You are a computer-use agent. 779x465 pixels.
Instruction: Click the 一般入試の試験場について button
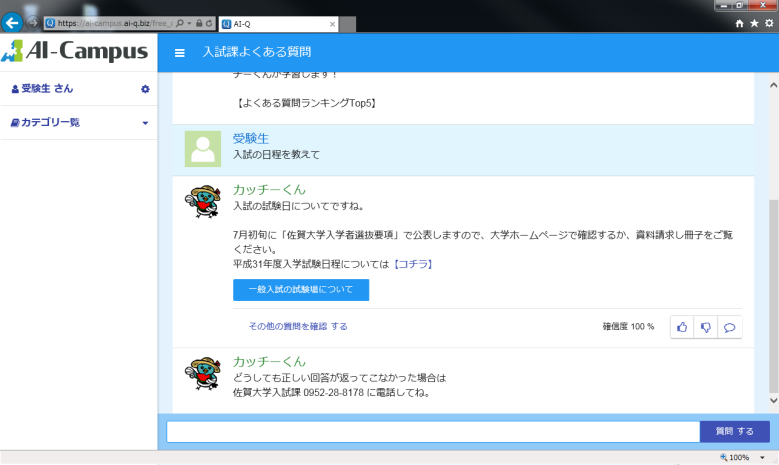tap(301, 290)
